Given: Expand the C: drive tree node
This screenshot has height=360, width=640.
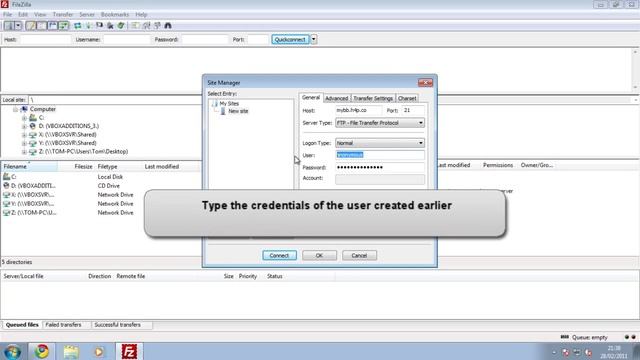Looking at the screenshot, I should click(24, 118).
